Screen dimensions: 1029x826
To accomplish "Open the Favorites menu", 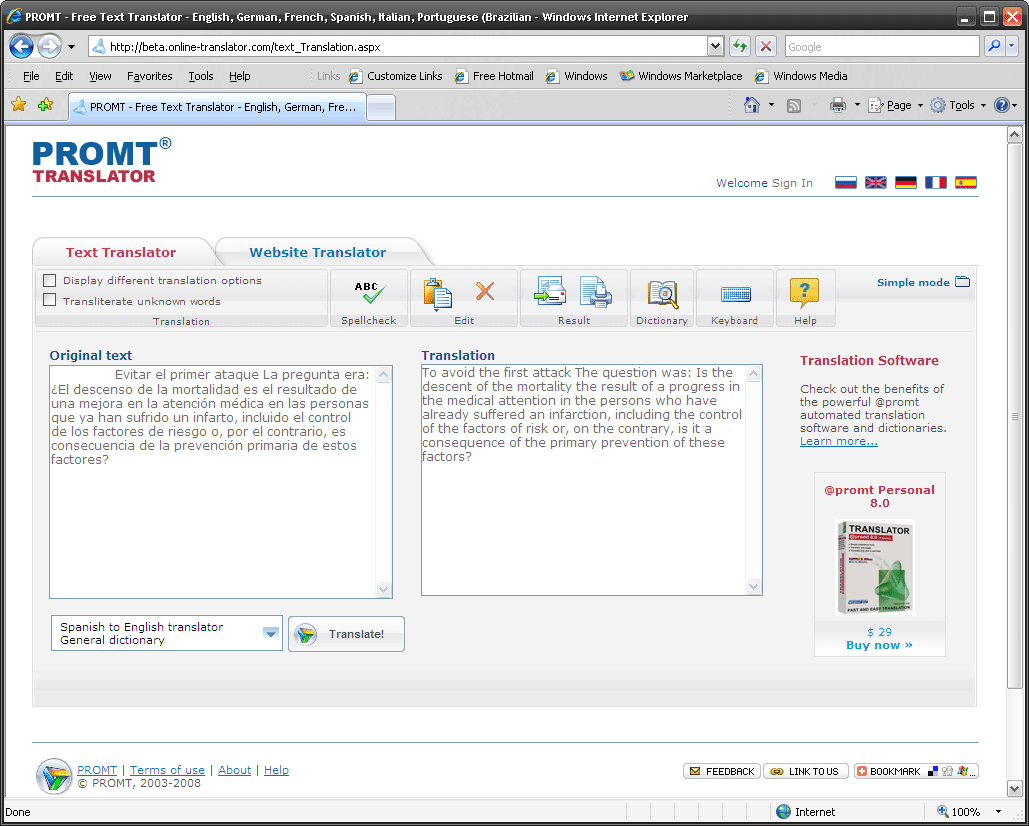I will [x=150, y=76].
